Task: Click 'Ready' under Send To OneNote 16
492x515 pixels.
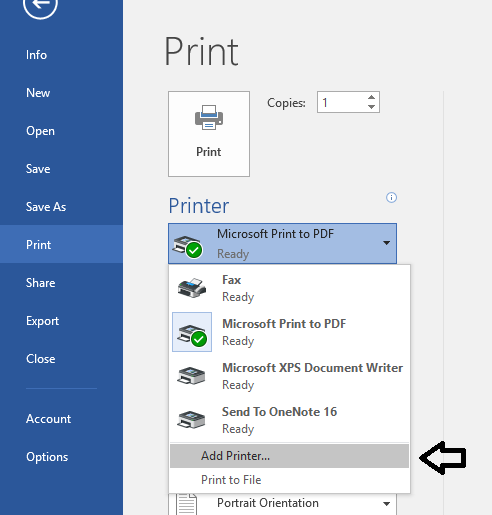Action: [238, 429]
